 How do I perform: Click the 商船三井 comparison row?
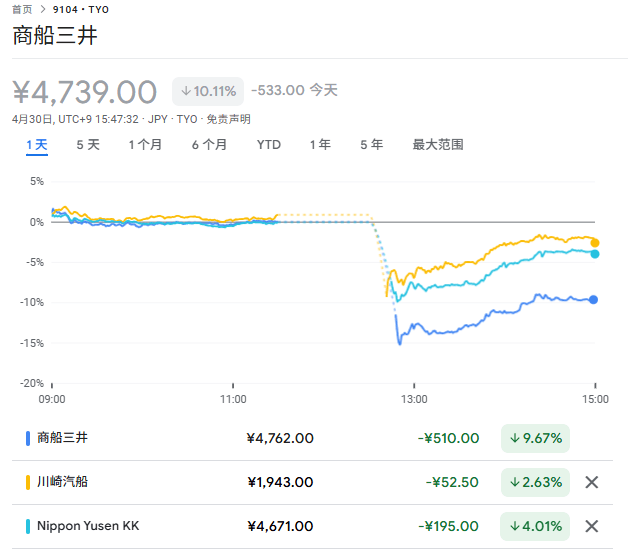[300, 438]
